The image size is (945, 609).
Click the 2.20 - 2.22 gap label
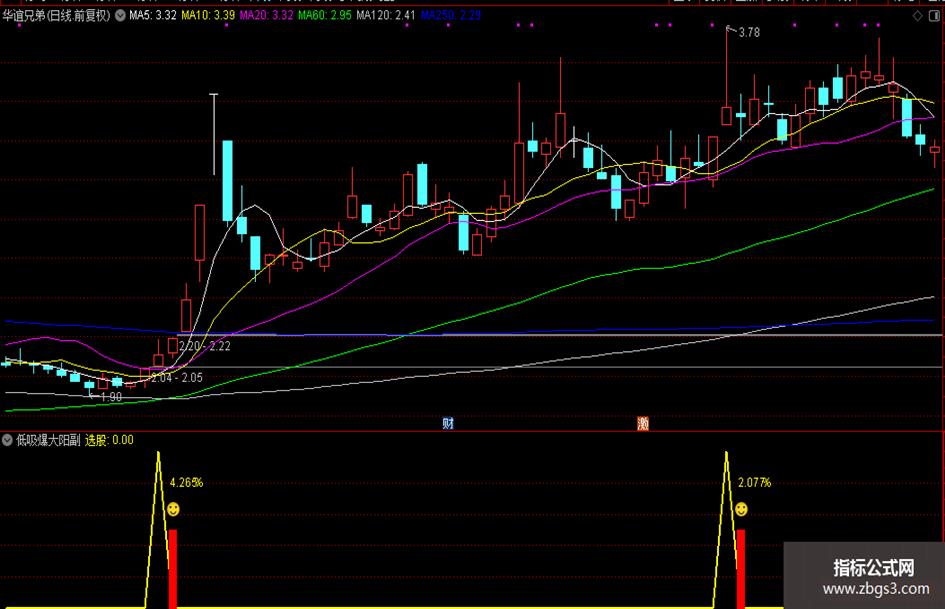click(x=205, y=346)
